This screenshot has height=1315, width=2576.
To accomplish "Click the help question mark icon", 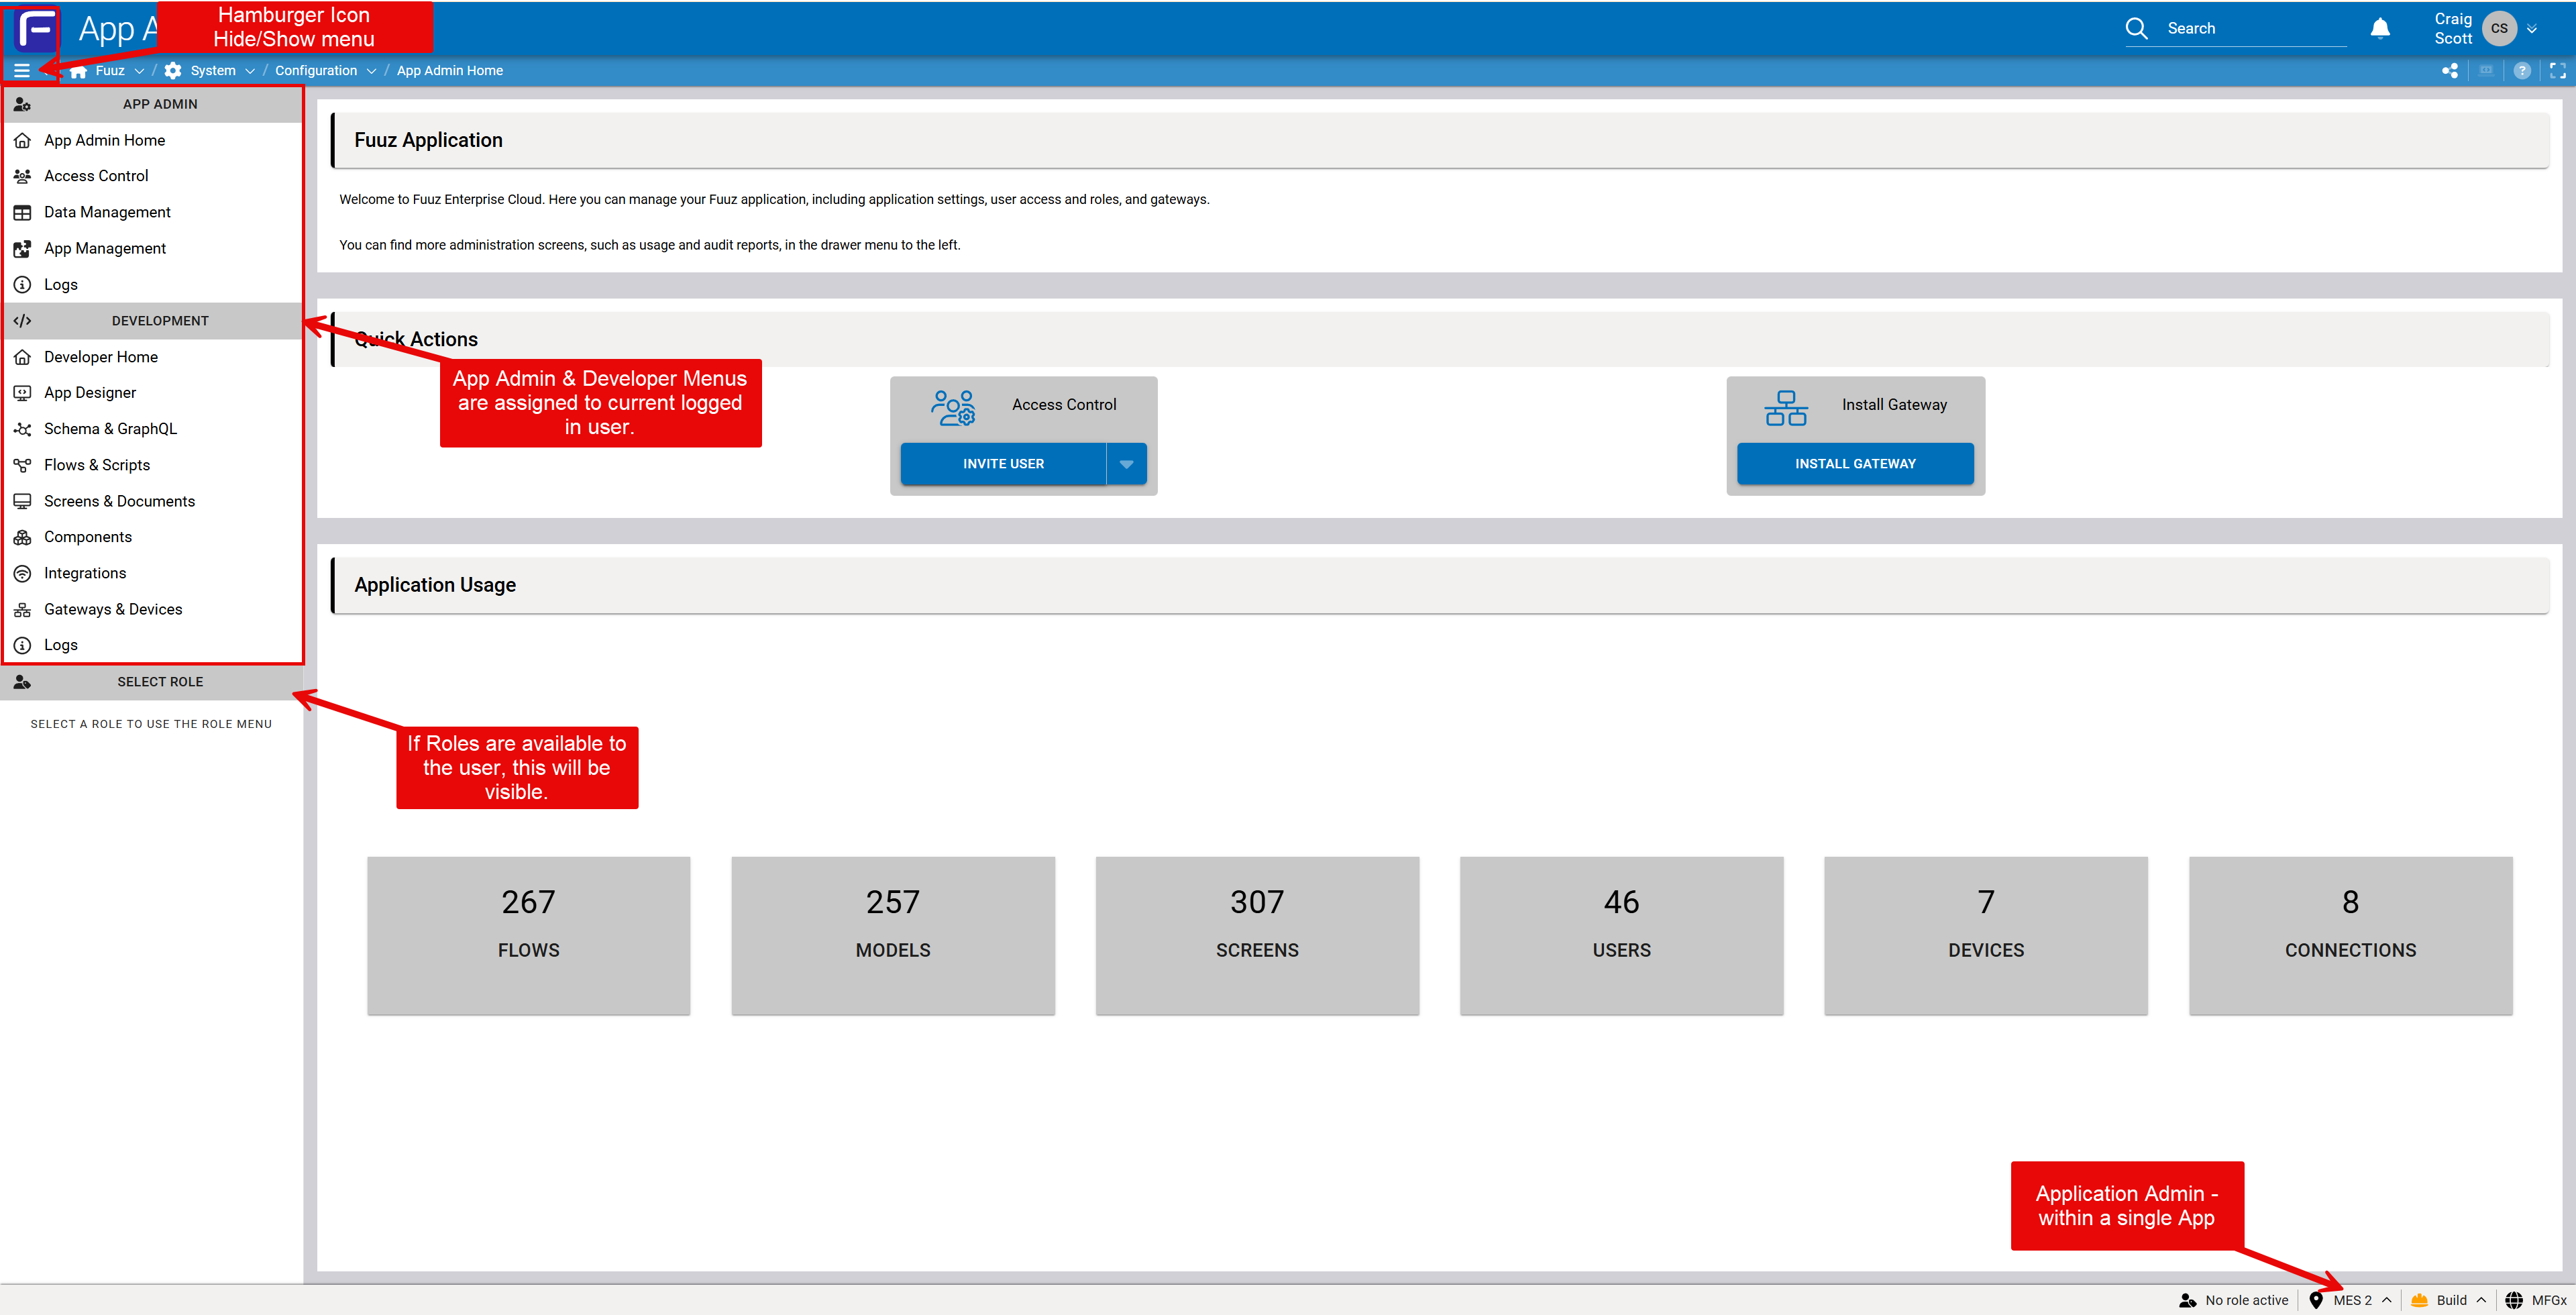I will pyautogui.click(x=2522, y=70).
